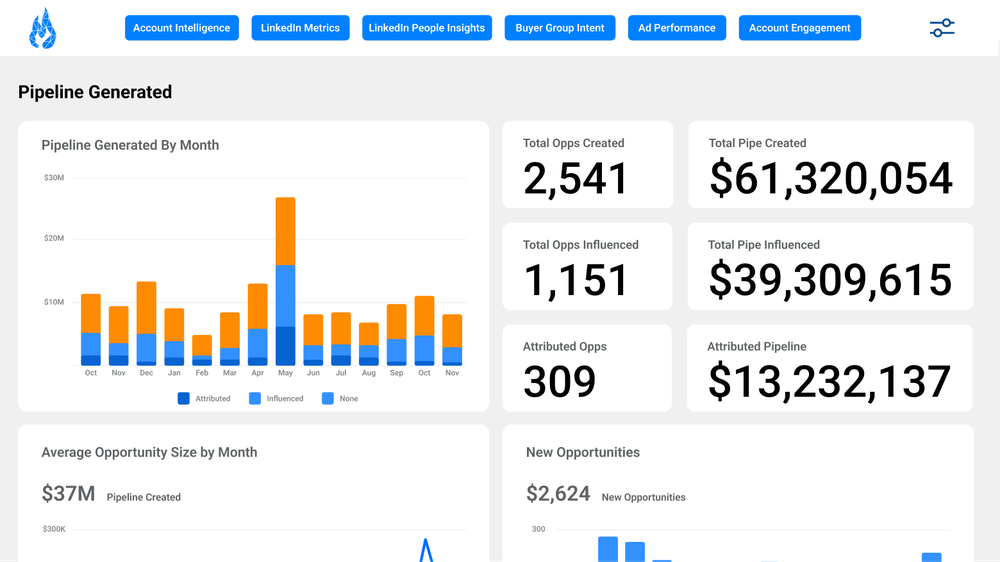1000x562 pixels.
Task: Select the Feb bar in pipeline chart
Action: [x=202, y=350]
